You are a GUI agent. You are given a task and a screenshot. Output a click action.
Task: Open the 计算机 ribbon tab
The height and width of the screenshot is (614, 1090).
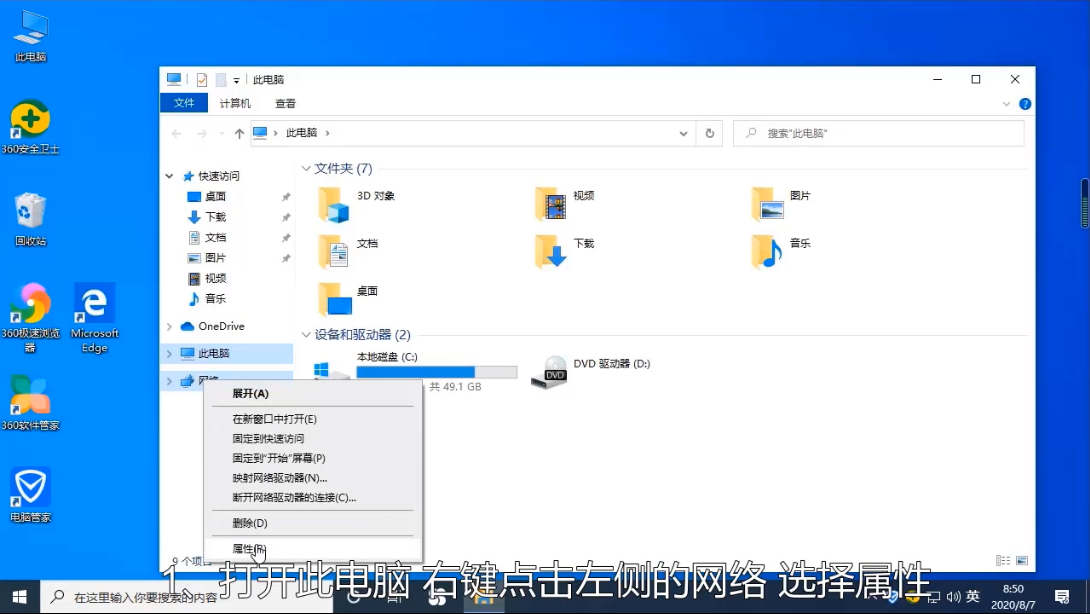tap(235, 103)
